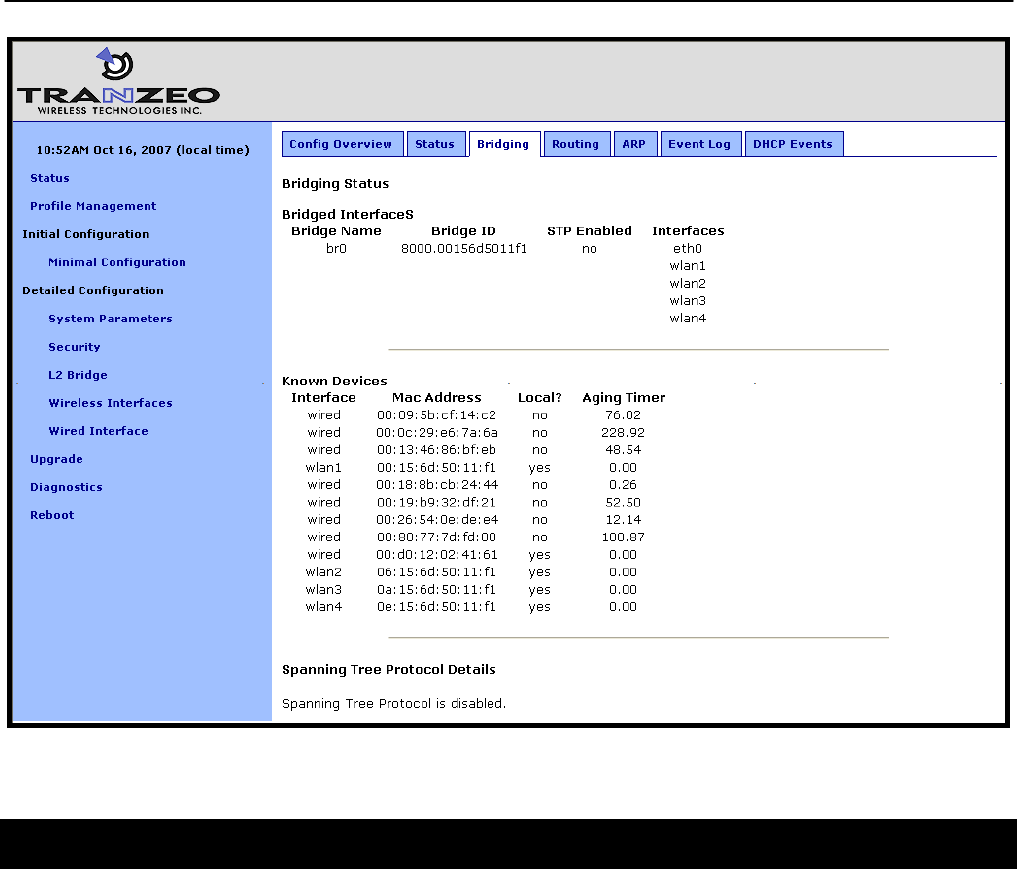
Task: Select MAC address 00:80:77:7d:fd:00
Action: coord(437,538)
